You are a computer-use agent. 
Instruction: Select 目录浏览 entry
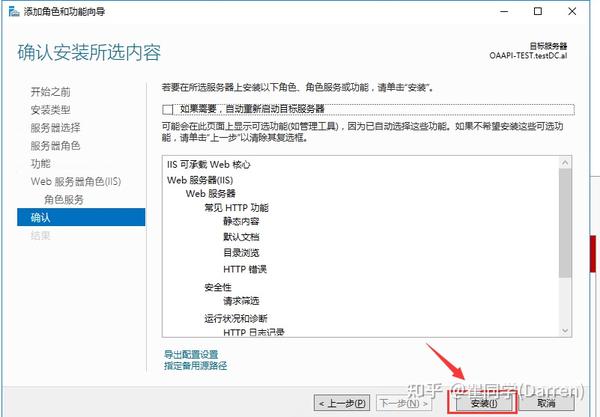point(241,253)
